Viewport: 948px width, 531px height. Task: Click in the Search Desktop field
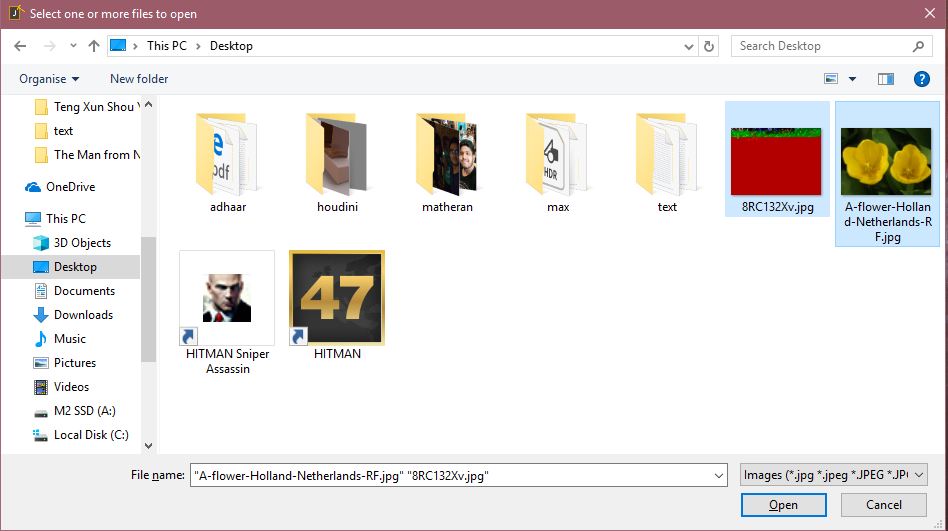[x=822, y=46]
